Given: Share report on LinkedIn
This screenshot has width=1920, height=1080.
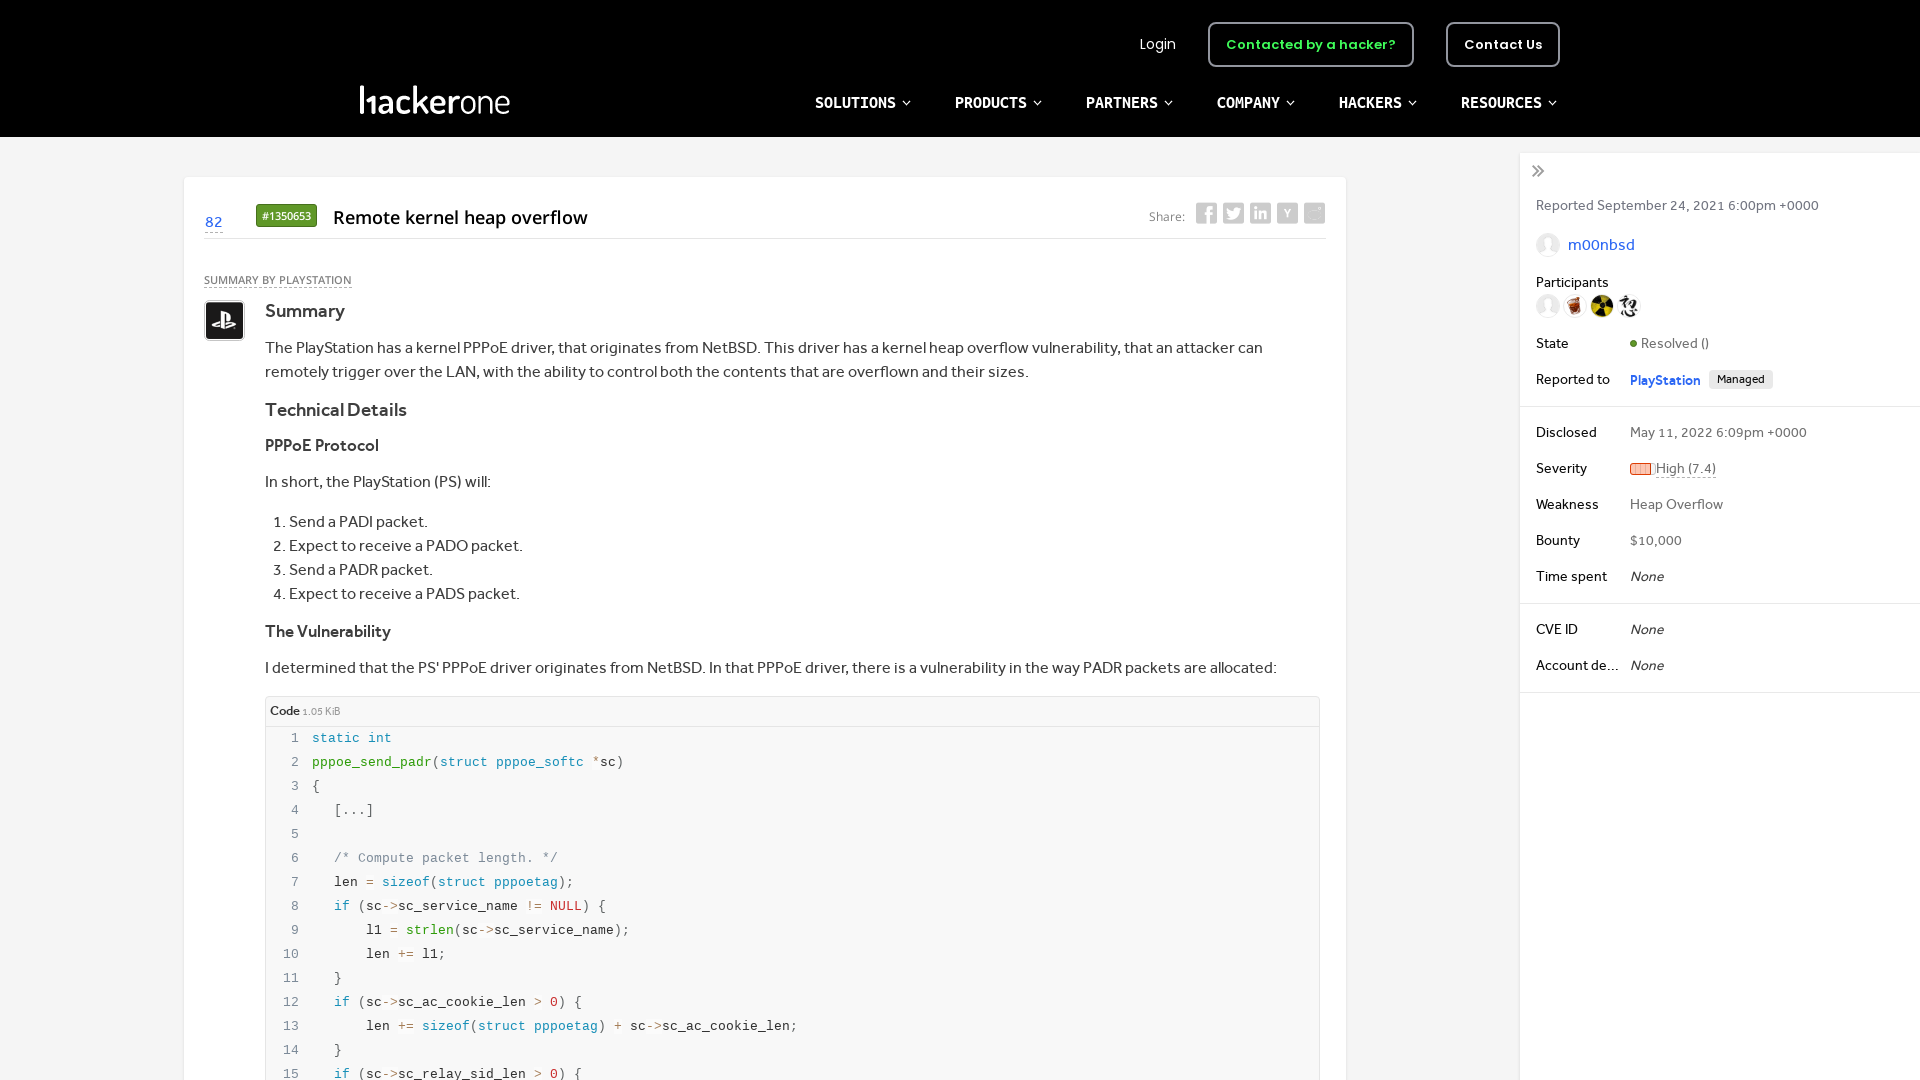Looking at the screenshot, I should 1260,213.
